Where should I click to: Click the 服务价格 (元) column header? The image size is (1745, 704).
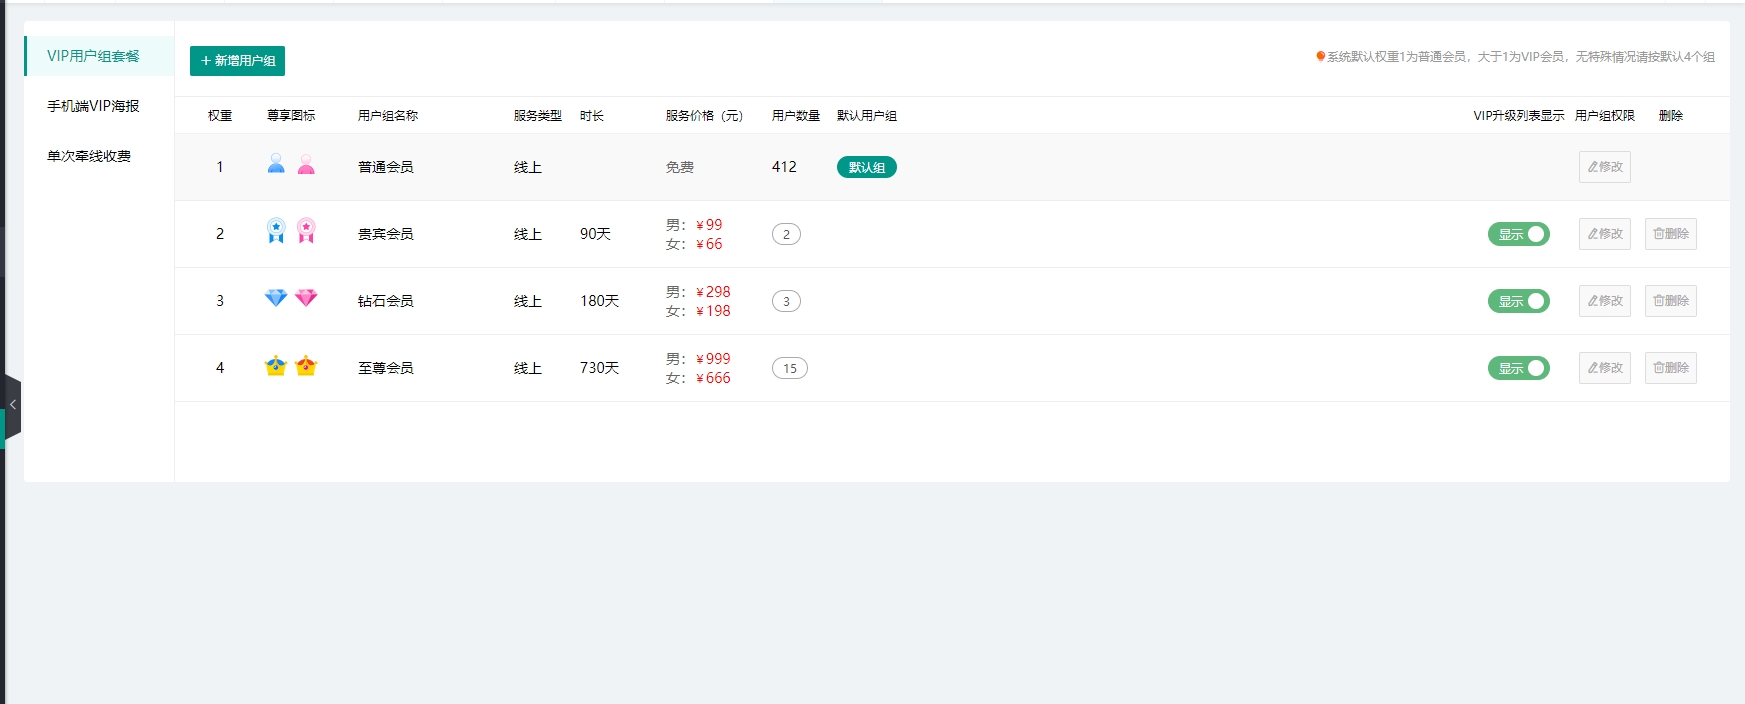705,116
